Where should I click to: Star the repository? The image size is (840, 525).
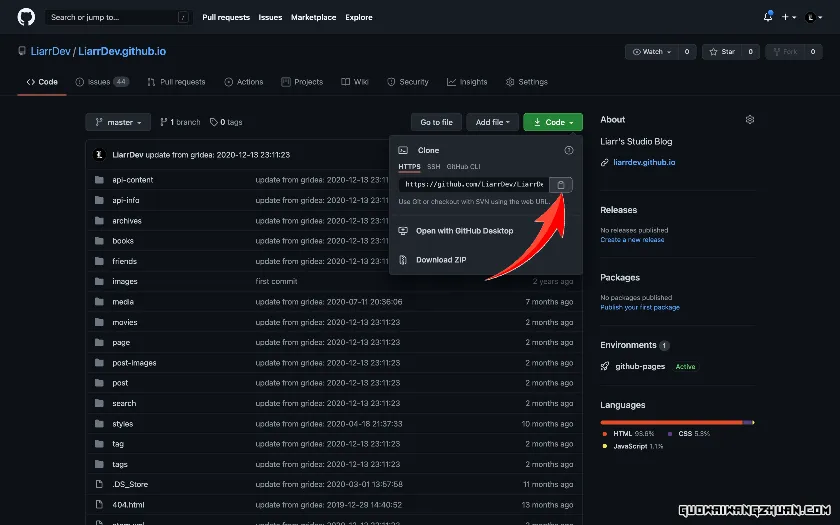click(722, 51)
